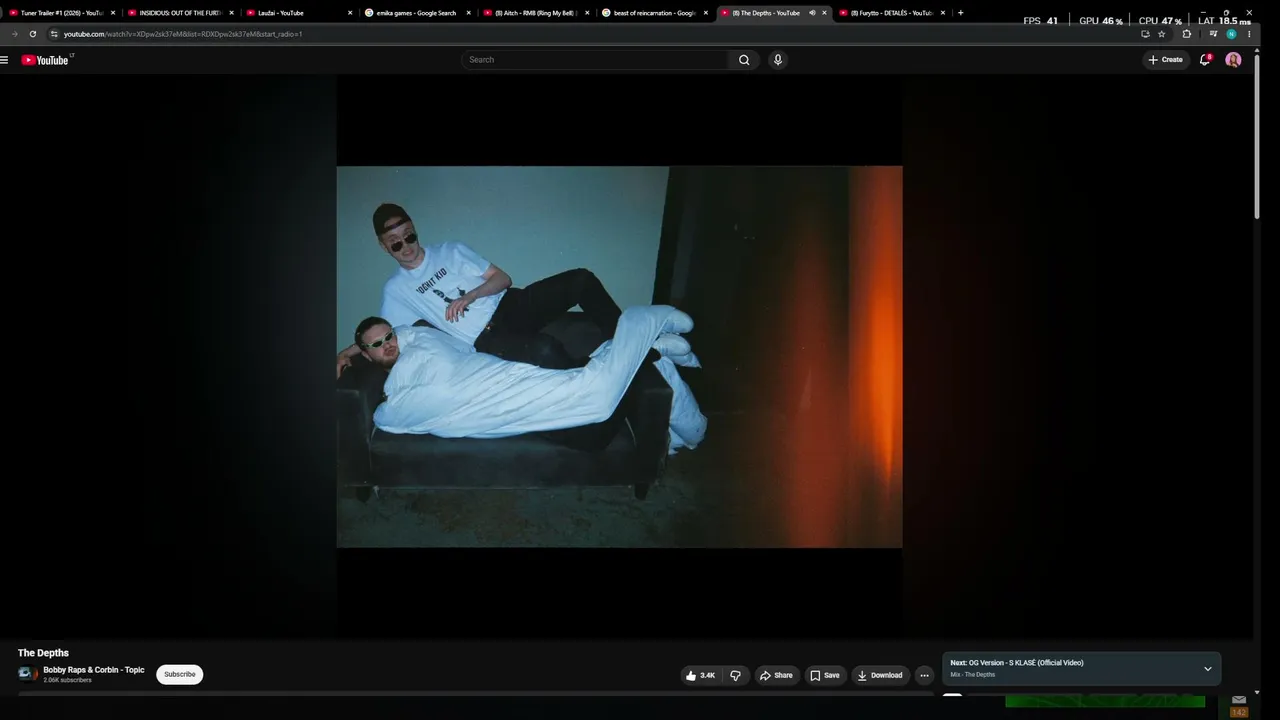Viewport: 1280px width, 720px height.
Task: Click the Share button
Action: tap(776, 675)
